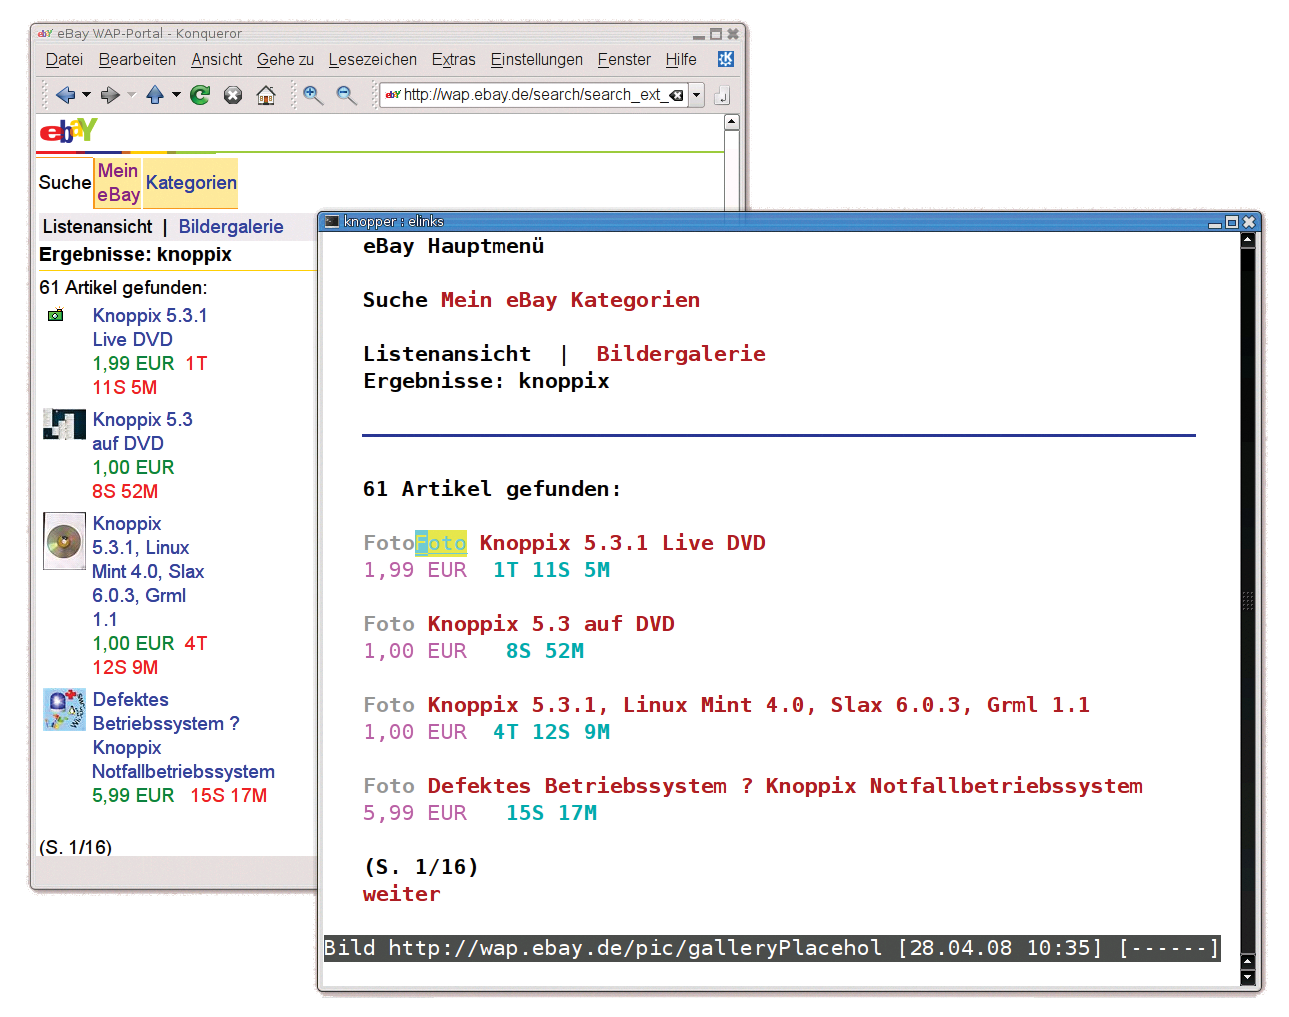This screenshot has height=1017, width=1289.
Task: Minimize the Konqueror window
Action: [x=699, y=35]
